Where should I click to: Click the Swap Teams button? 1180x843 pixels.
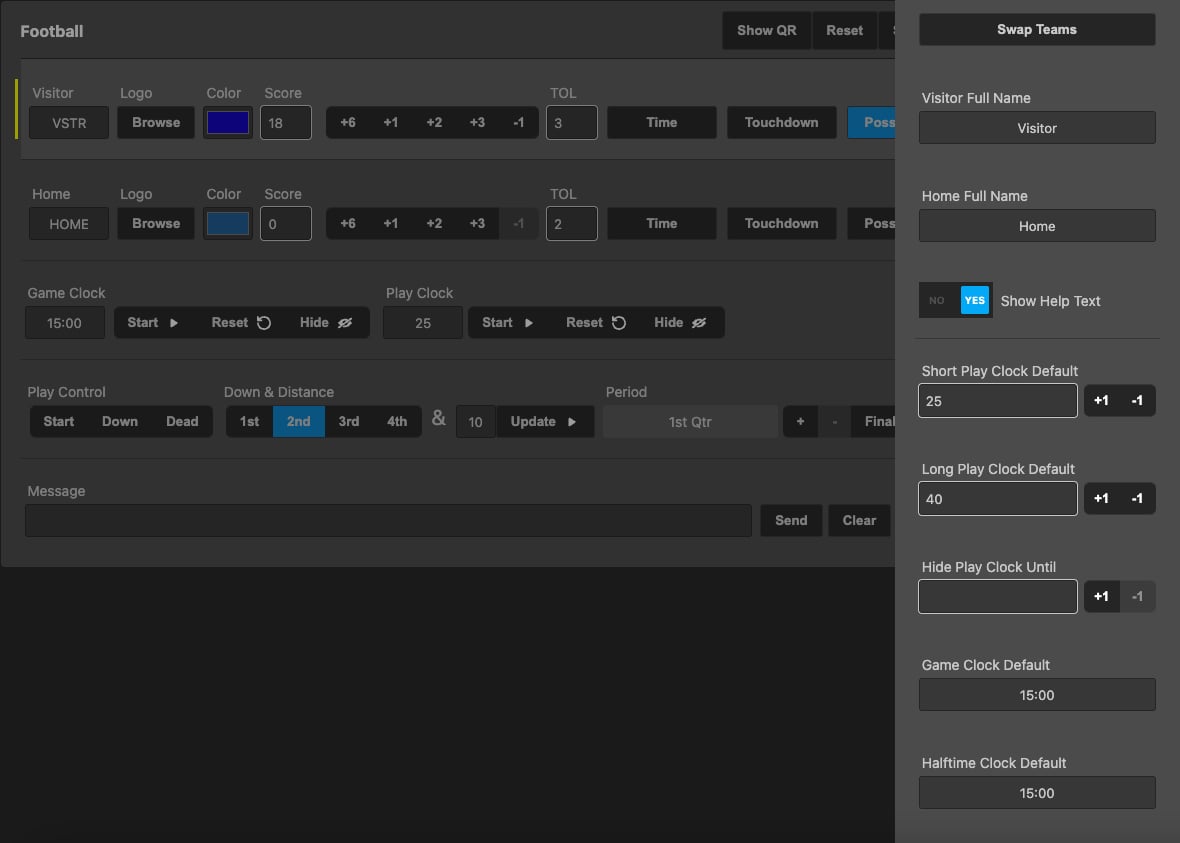pos(1037,29)
